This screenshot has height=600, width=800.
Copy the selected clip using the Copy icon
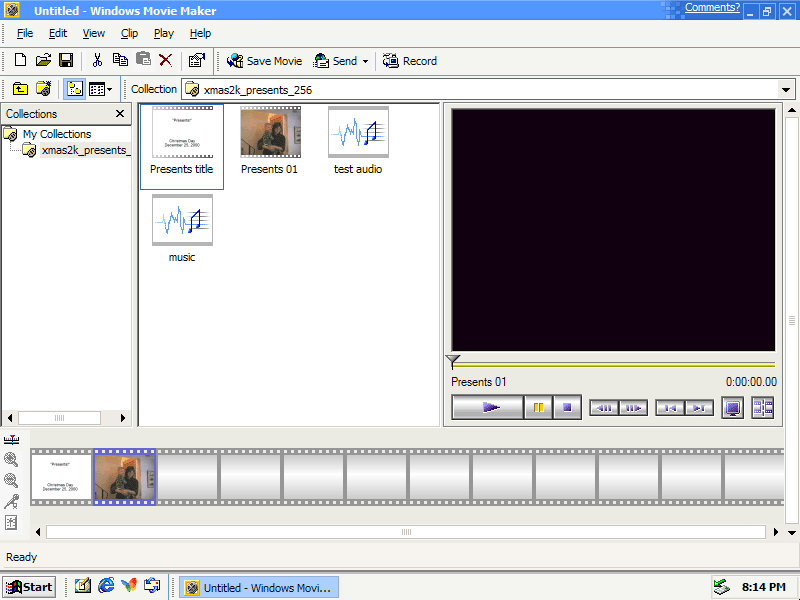[120, 60]
